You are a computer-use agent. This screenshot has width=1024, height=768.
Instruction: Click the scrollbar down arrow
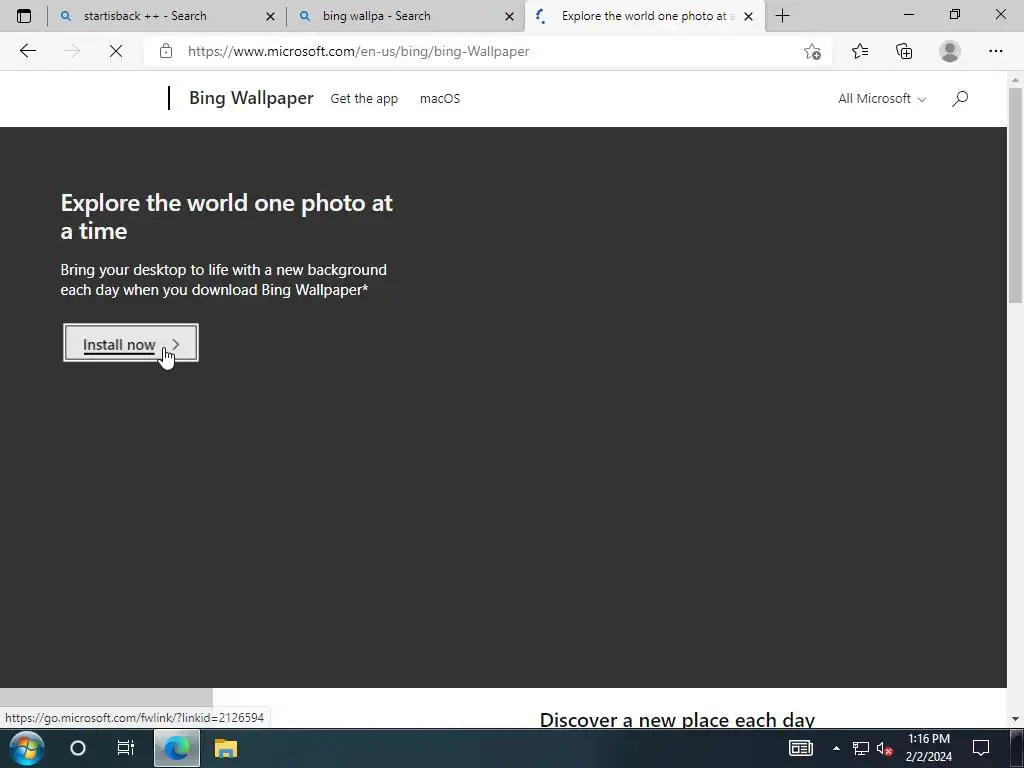[1015, 719]
